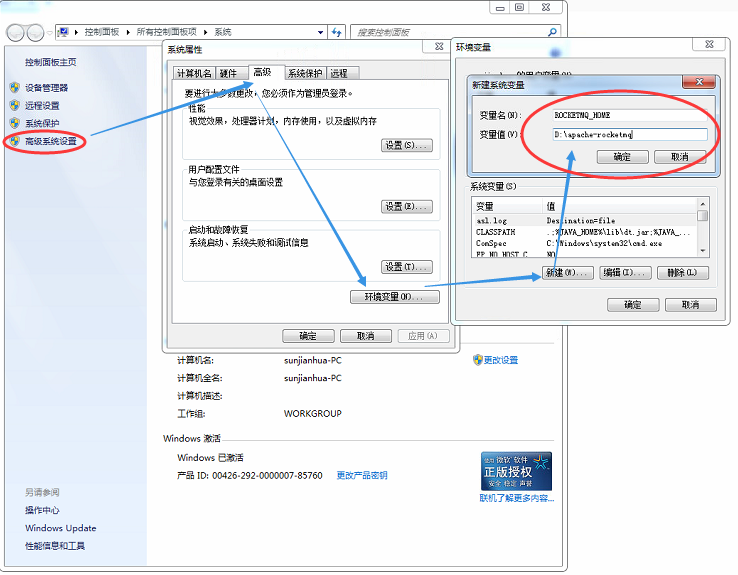Close the 系统属性 dialog
The height and width of the screenshot is (575, 738).
click(439, 46)
